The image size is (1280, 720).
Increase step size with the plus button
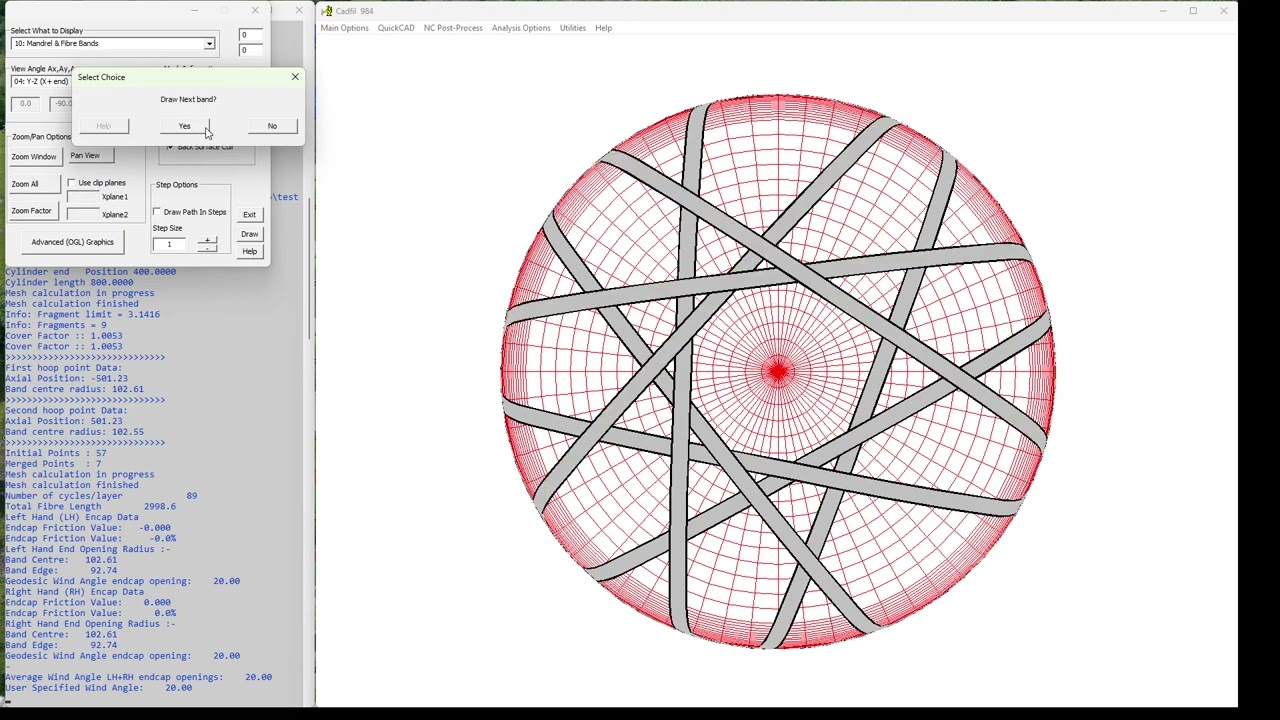207,240
